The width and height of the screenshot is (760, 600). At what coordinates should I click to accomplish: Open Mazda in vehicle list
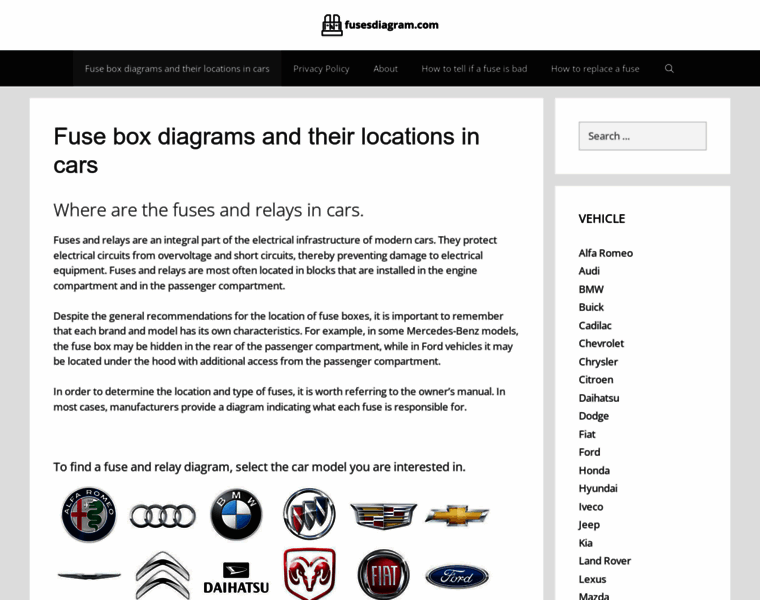(x=594, y=596)
